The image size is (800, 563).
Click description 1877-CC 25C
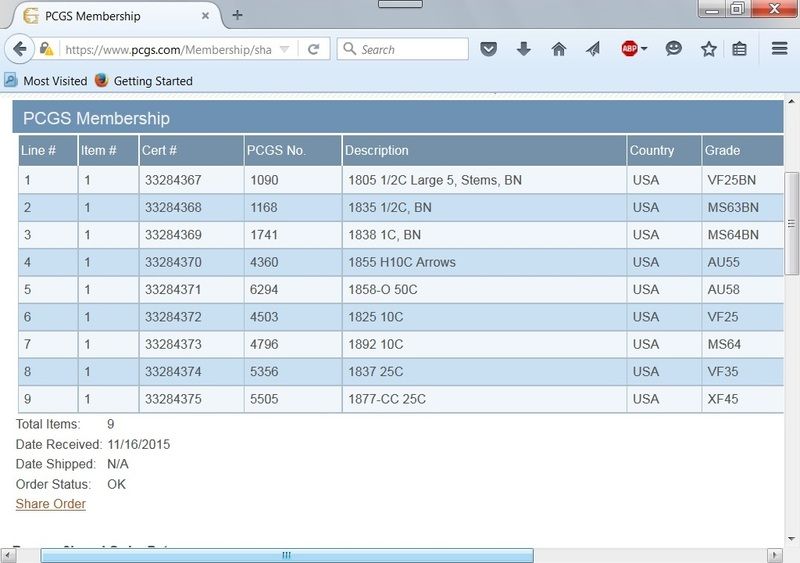387,399
